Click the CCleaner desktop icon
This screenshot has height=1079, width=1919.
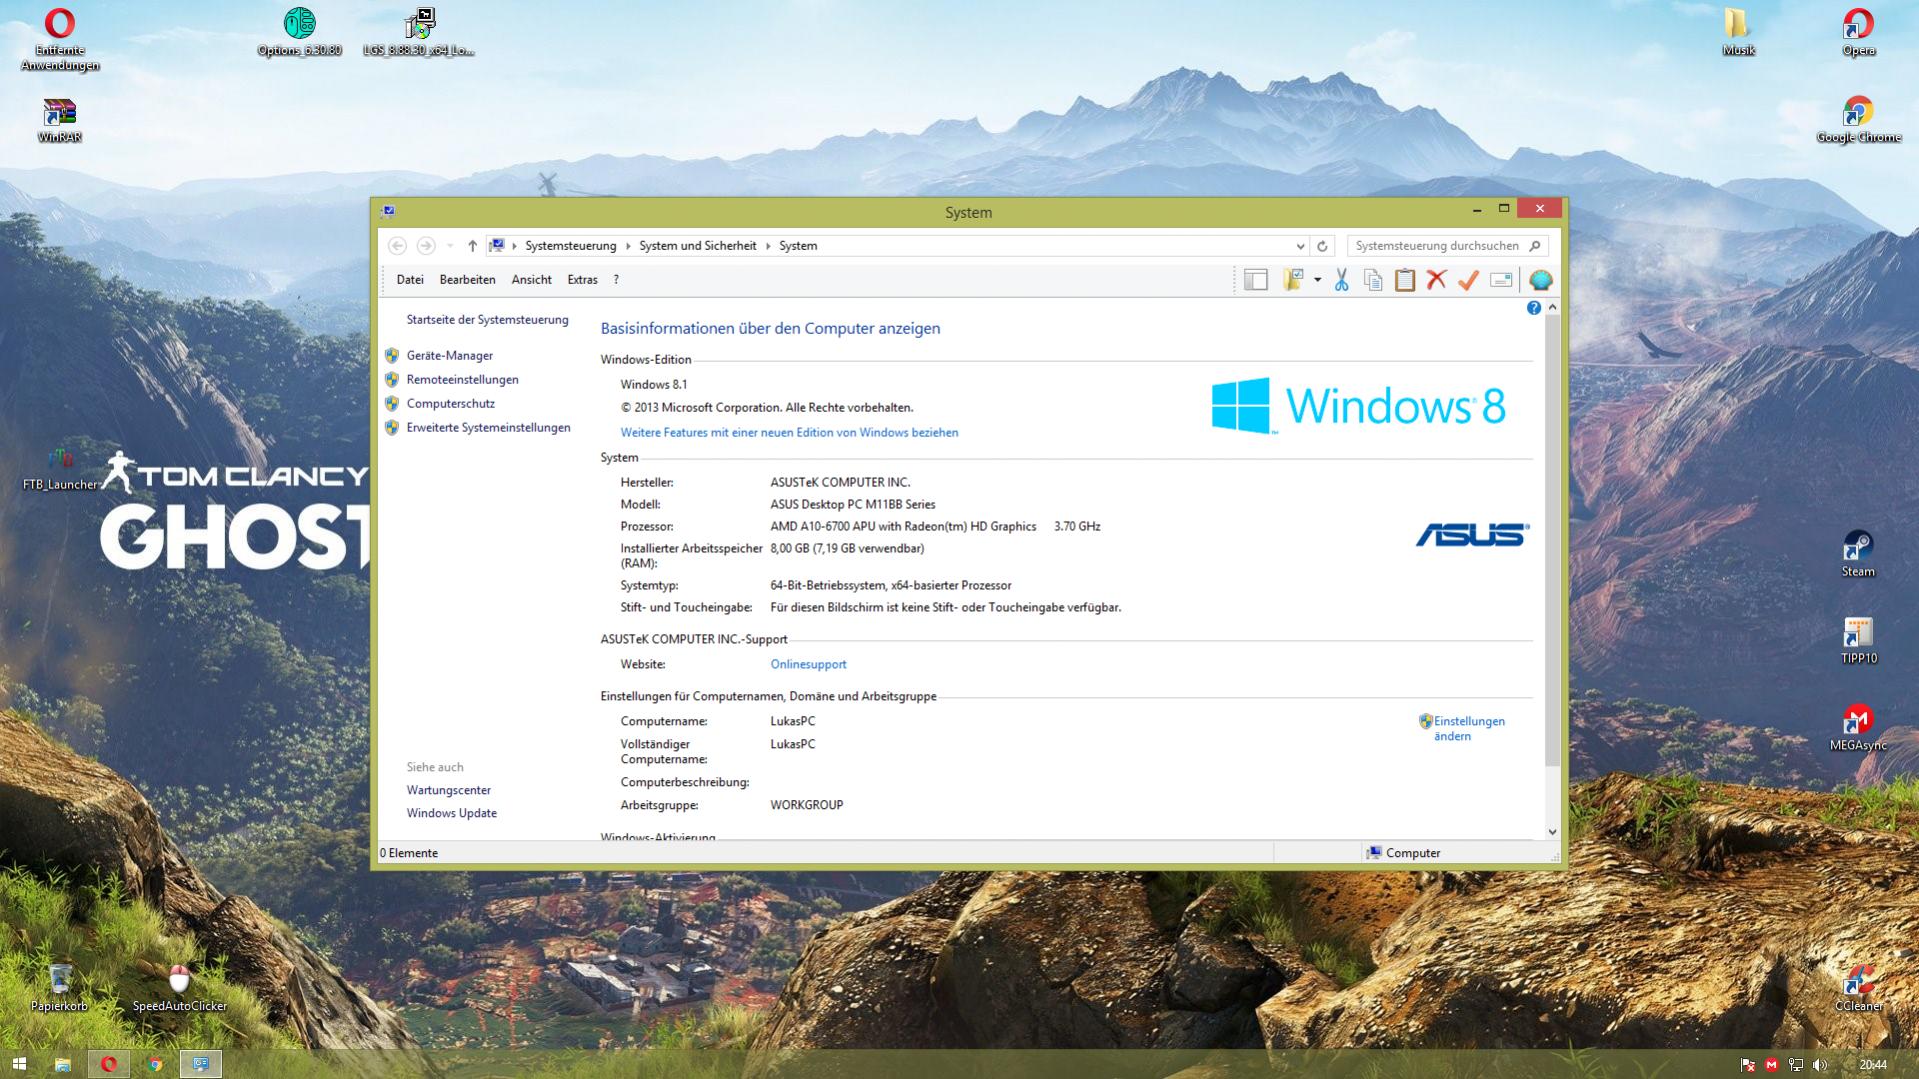(x=1858, y=989)
